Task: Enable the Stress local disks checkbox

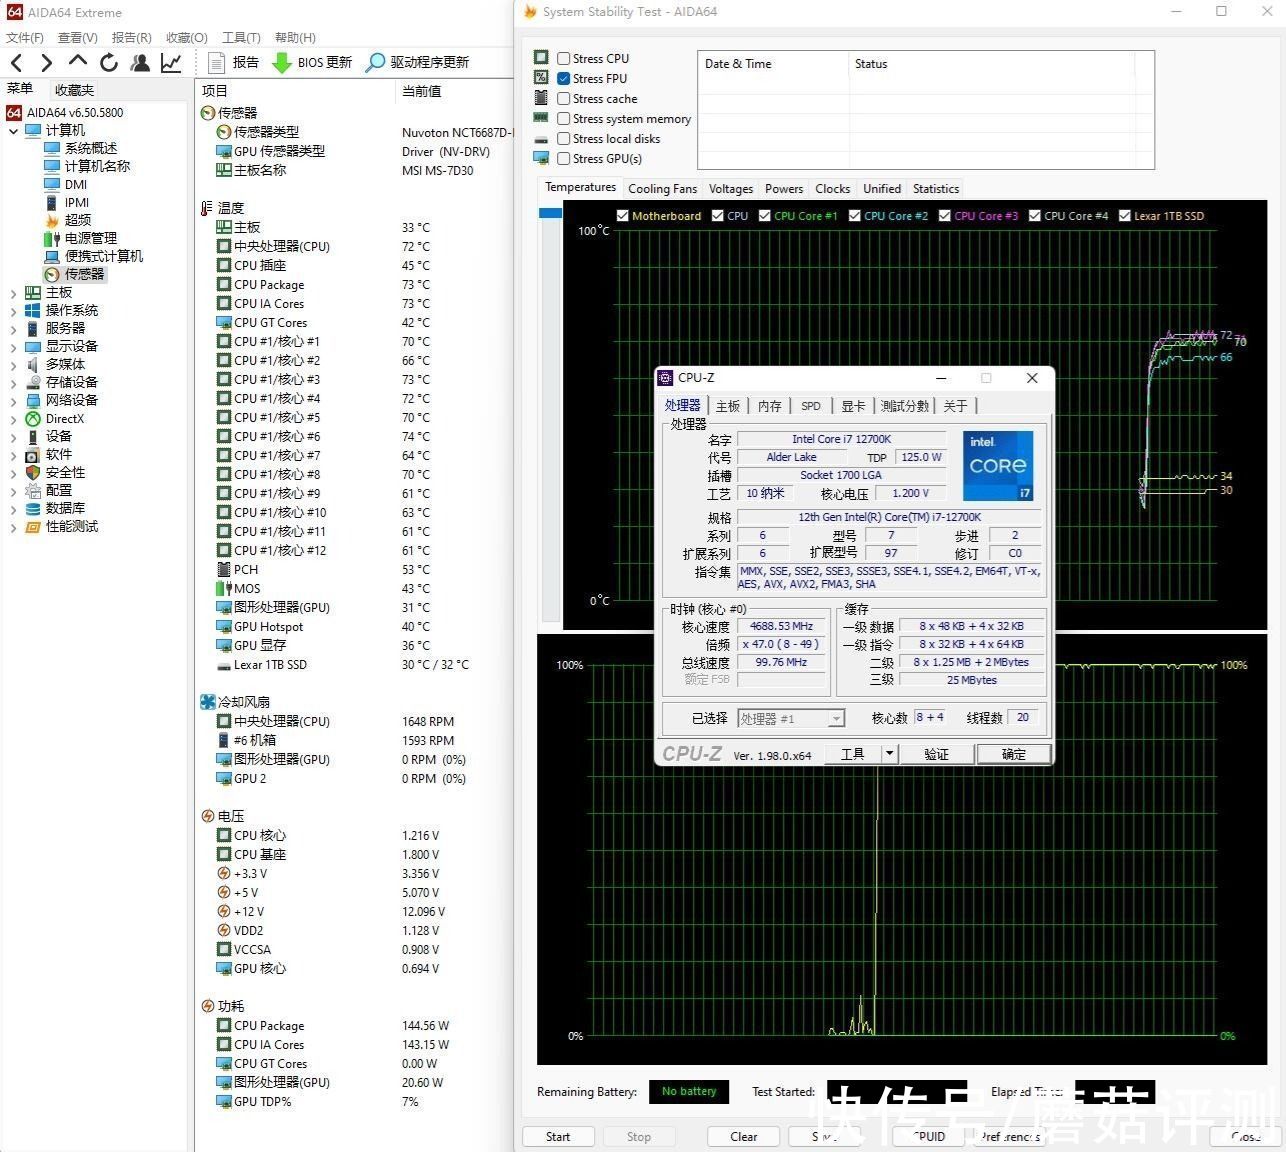Action: tap(564, 138)
